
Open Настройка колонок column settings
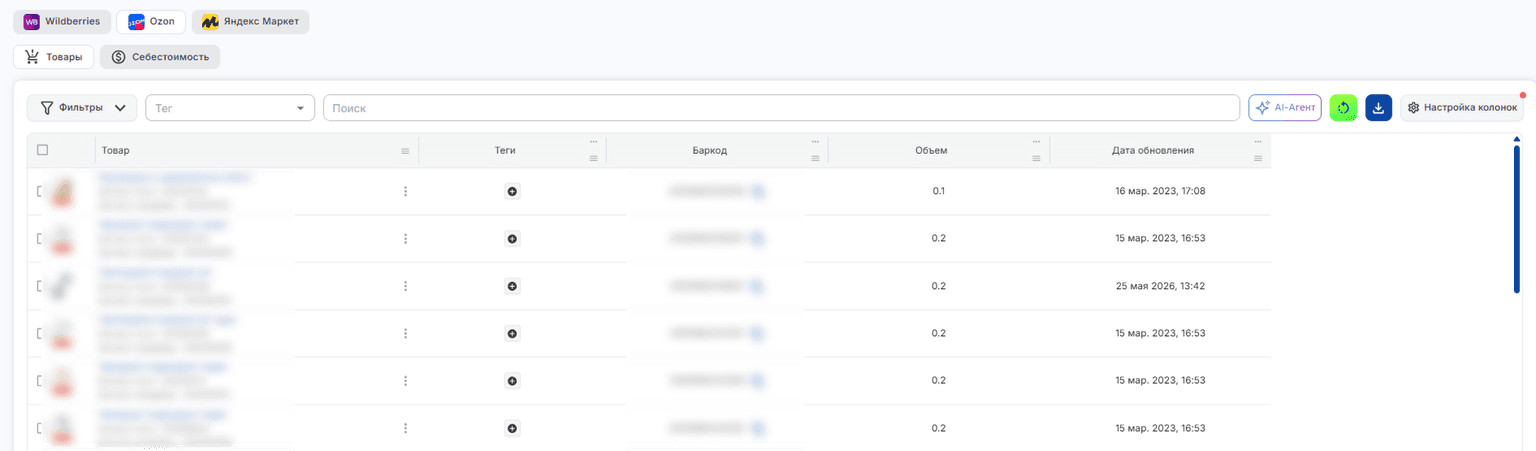click(1462, 107)
